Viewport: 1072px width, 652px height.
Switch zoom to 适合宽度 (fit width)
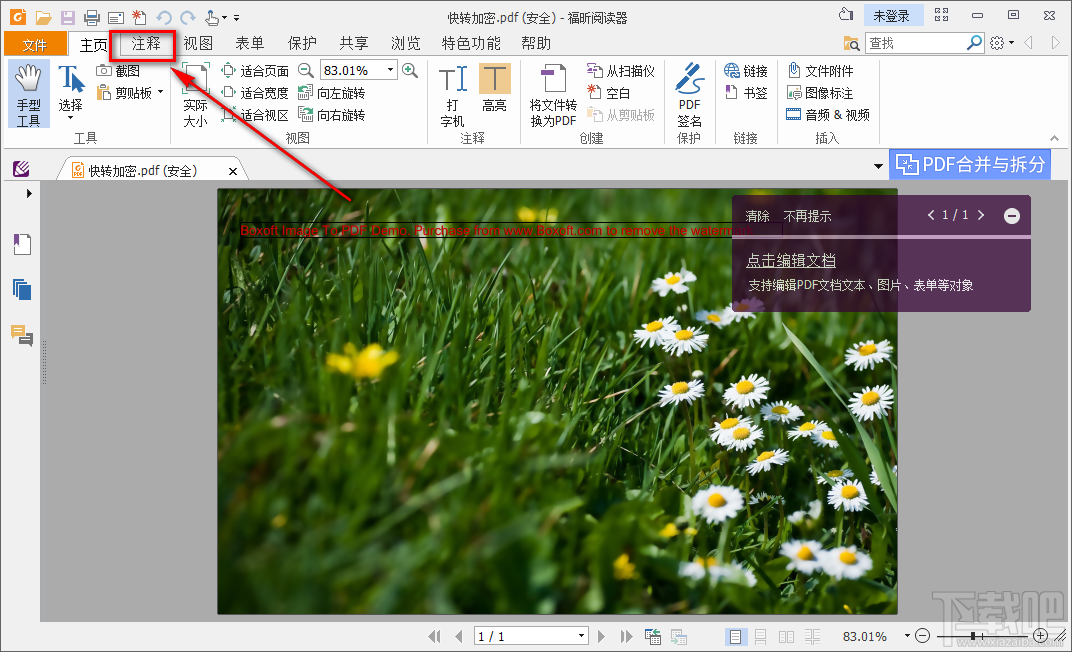[262, 92]
